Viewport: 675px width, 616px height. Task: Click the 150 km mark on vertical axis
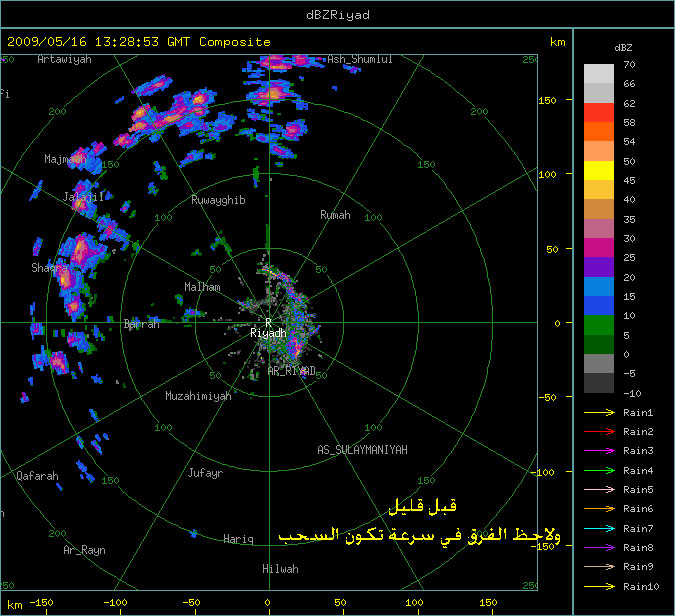point(547,100)
